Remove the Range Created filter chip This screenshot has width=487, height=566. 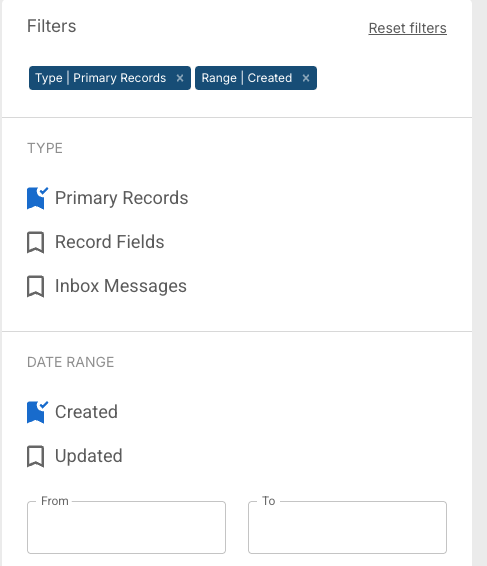(x=306, y=78)
